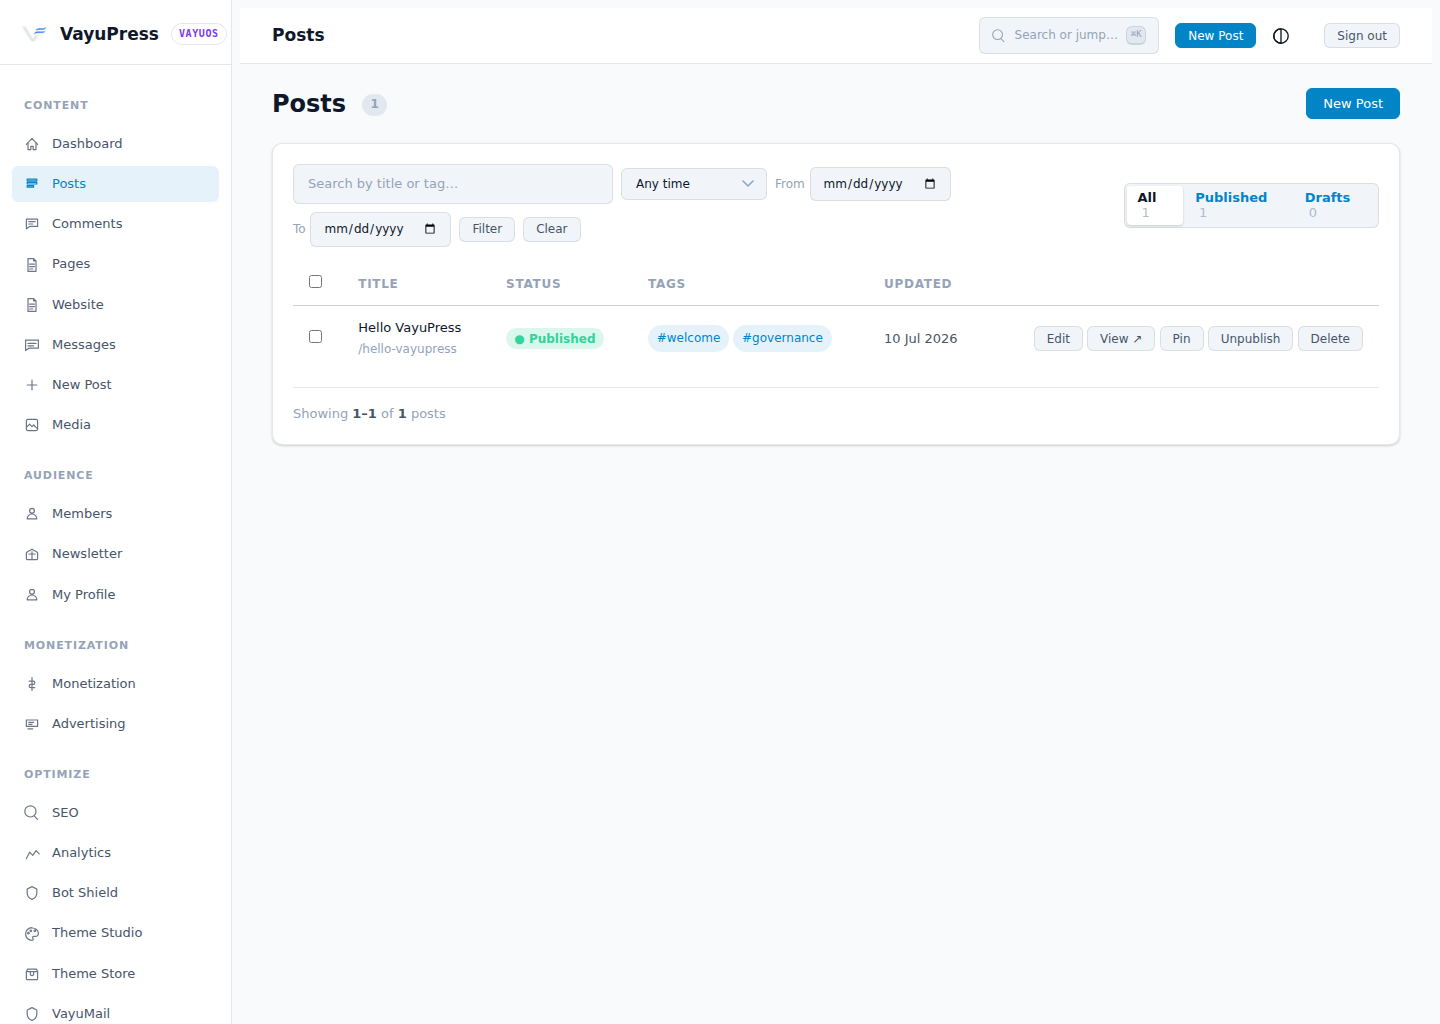The height and width of the screenshot is (1024, 1440).
Task: Click the search magnifier icon in header
Action: pos(998,35)
